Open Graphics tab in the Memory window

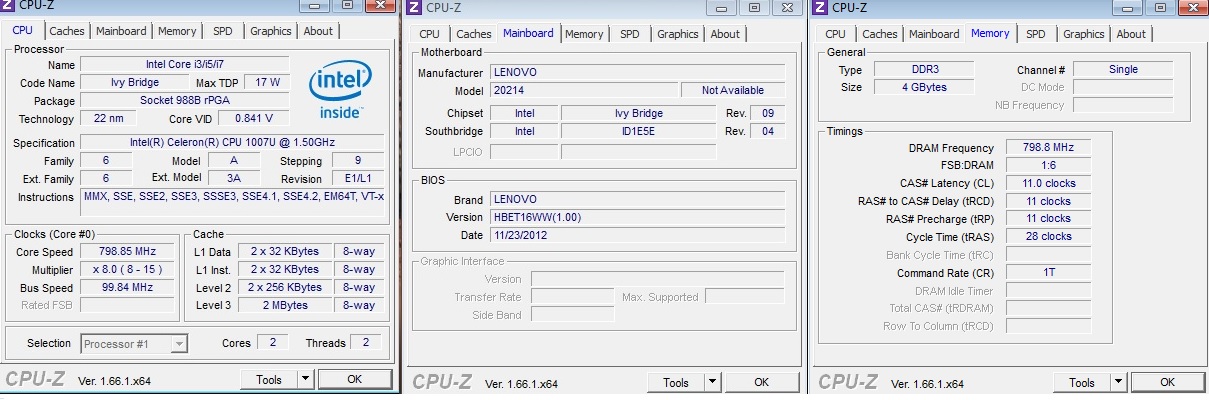pyautogui.click(x=1083, y=34)
